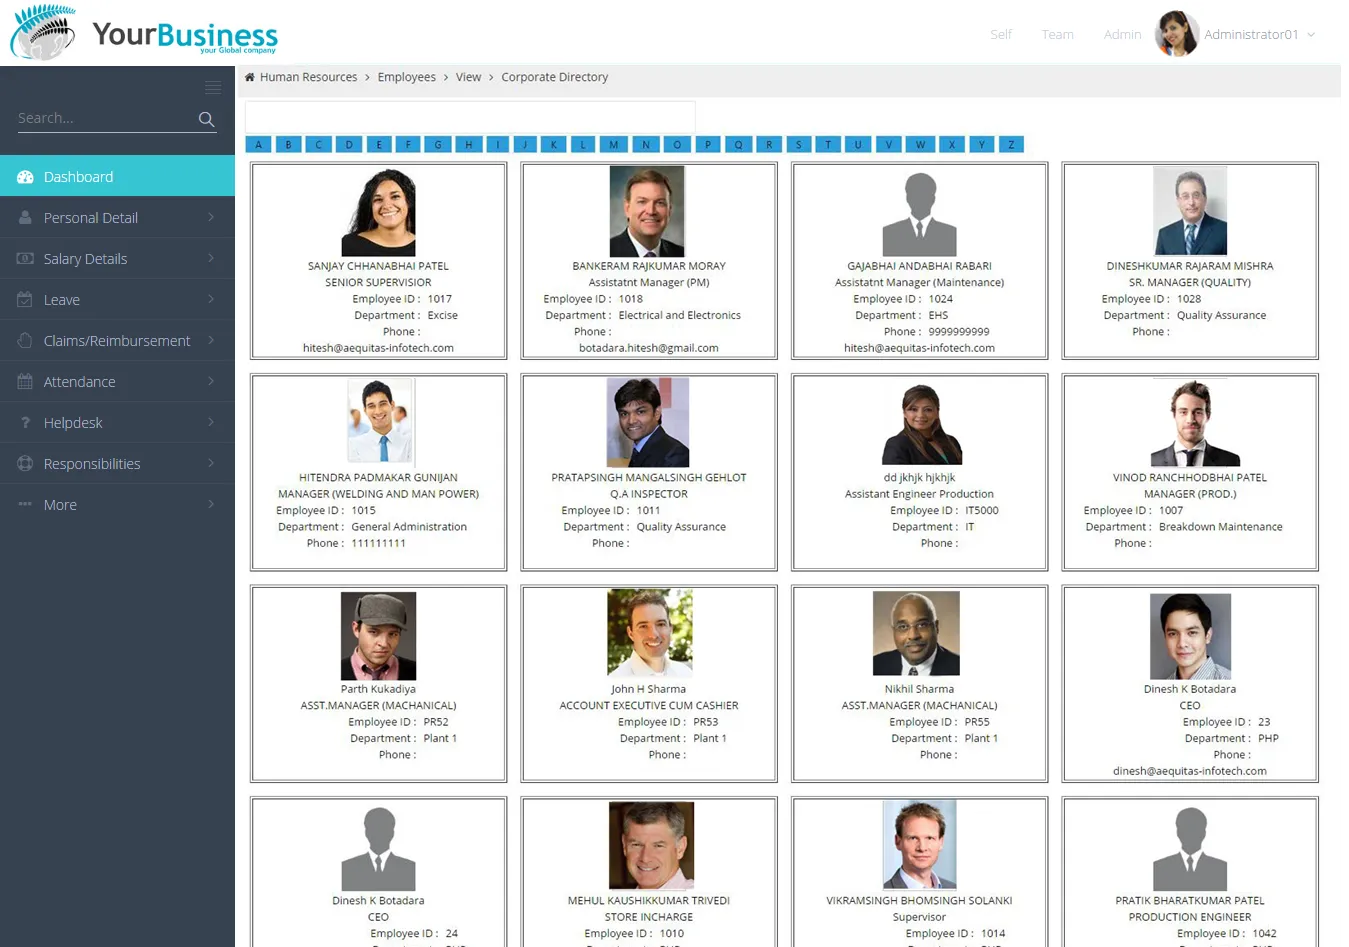The height and width of the screenshot is (947, 1349).
Task: Filter directory by letter P
Action: [708, 145]
